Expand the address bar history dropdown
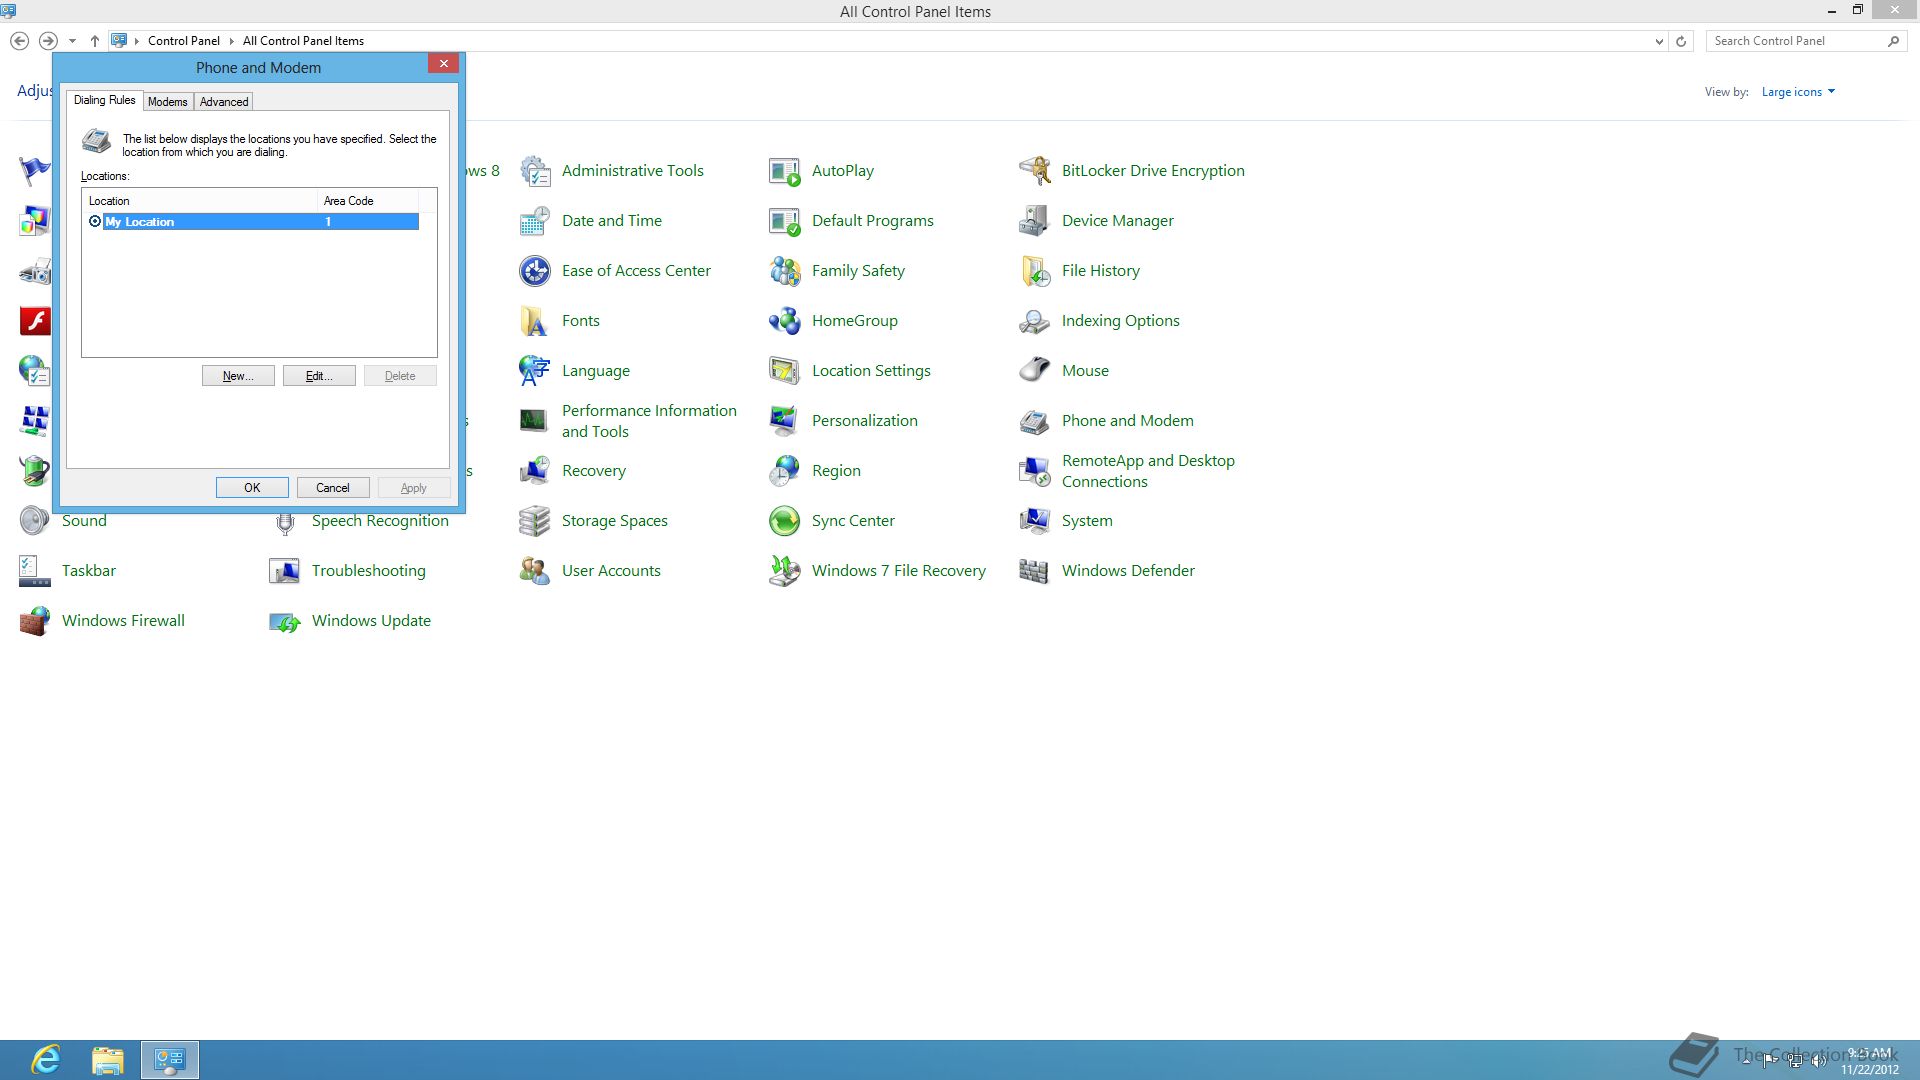 (x=1659, y=41)
